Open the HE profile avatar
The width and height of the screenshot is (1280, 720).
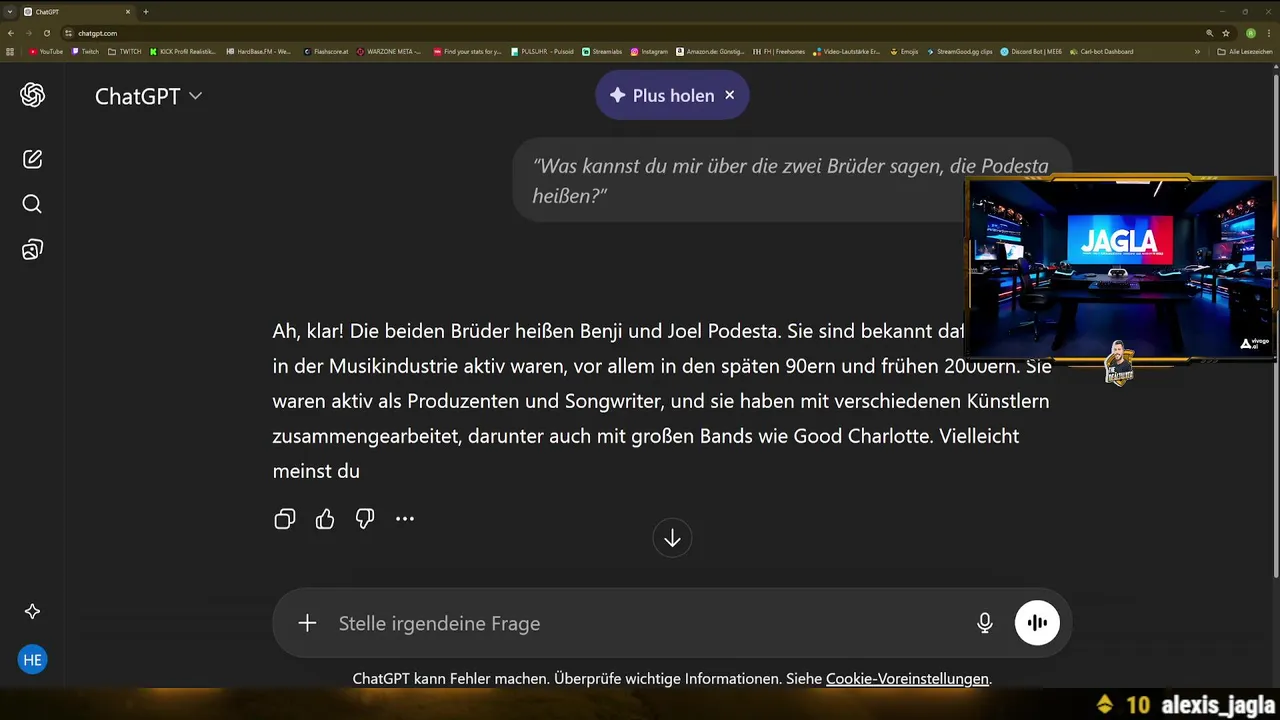coord(32,660)
